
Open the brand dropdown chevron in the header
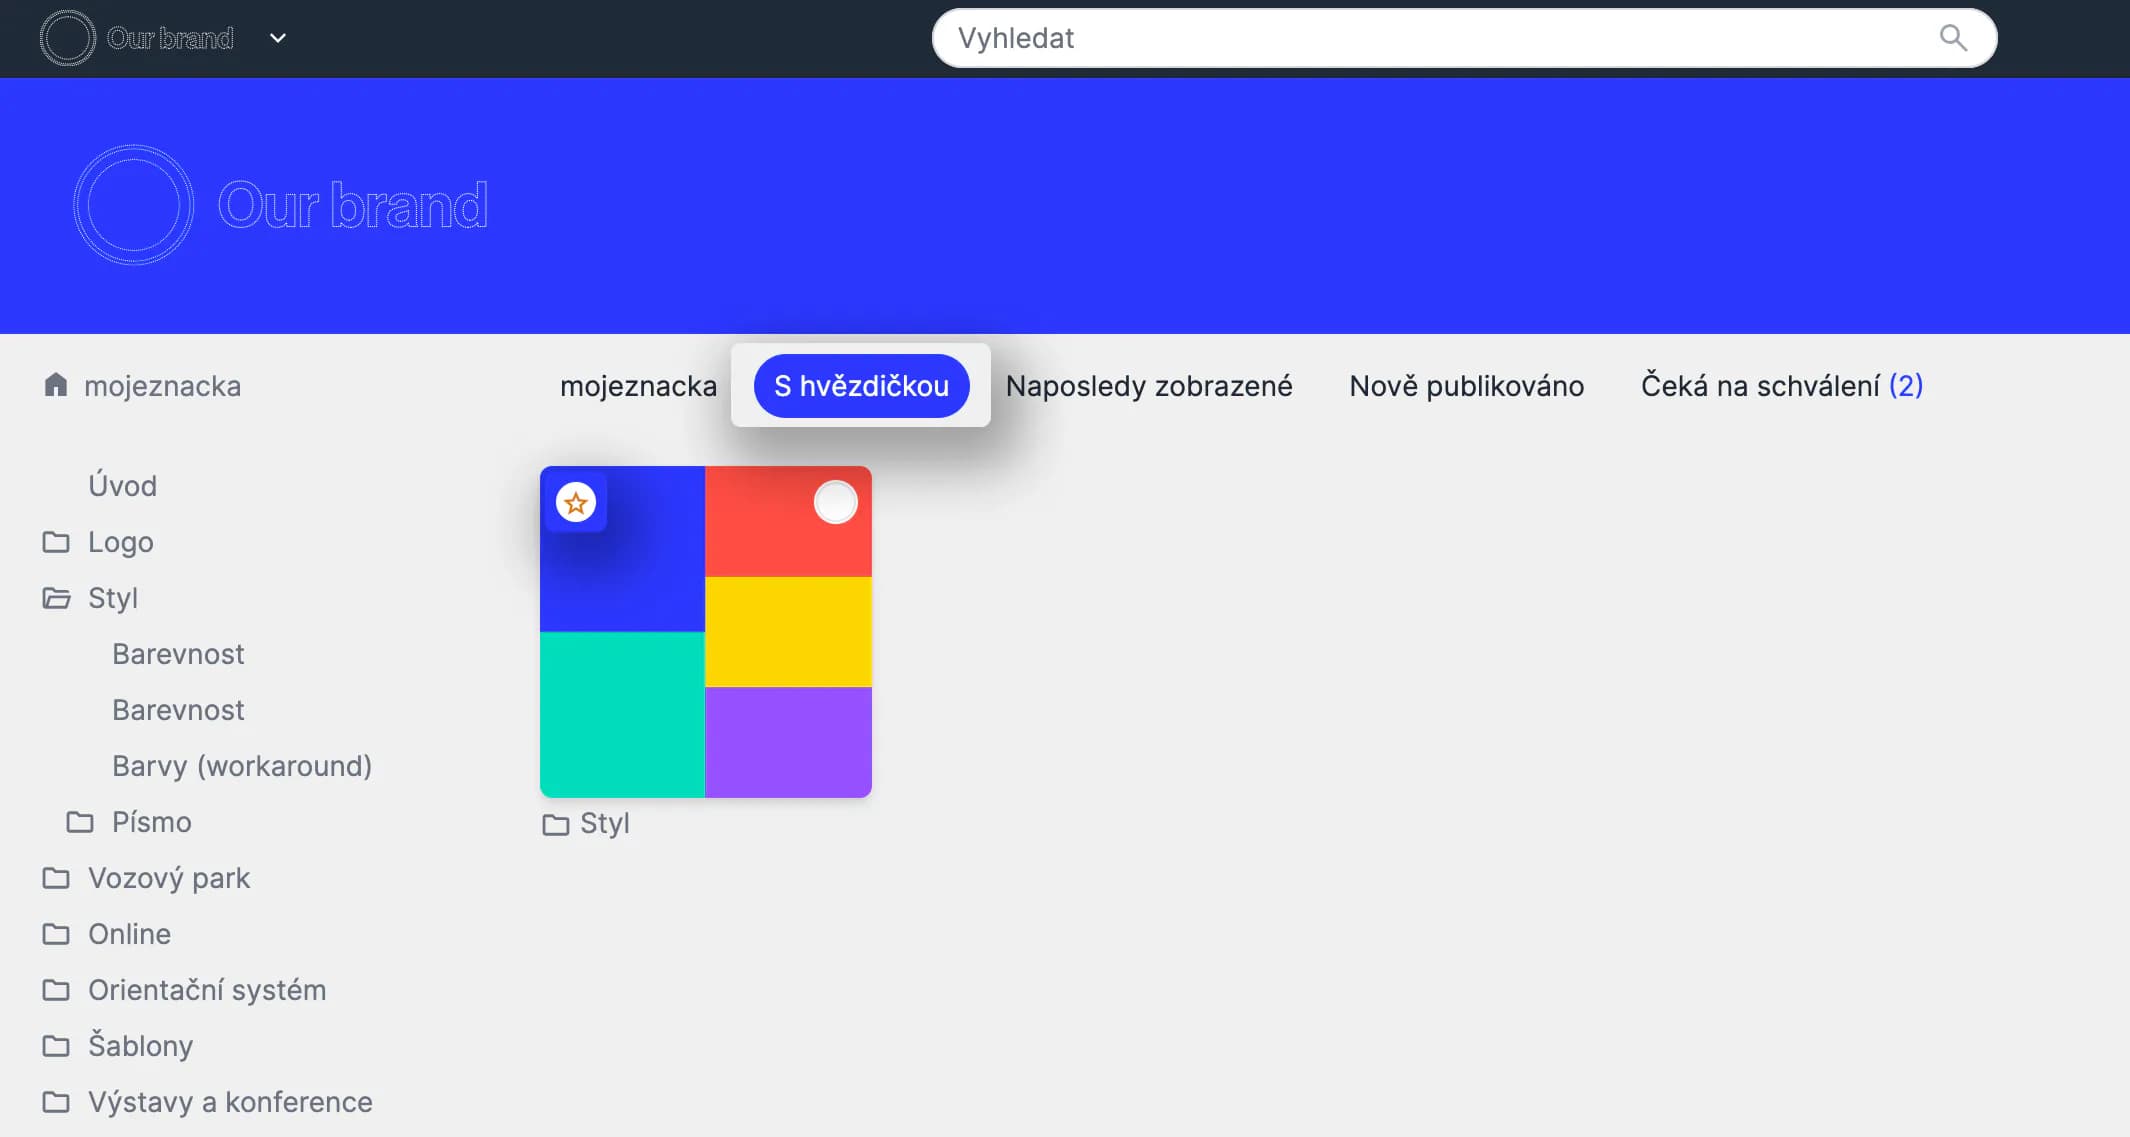278,38
